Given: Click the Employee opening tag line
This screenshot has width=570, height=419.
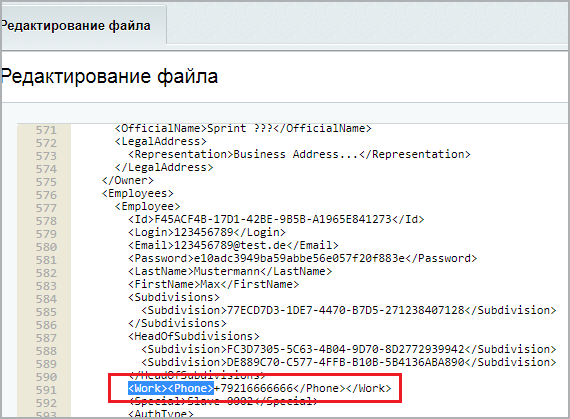Looking at the screenshot, I should (148, 206).
